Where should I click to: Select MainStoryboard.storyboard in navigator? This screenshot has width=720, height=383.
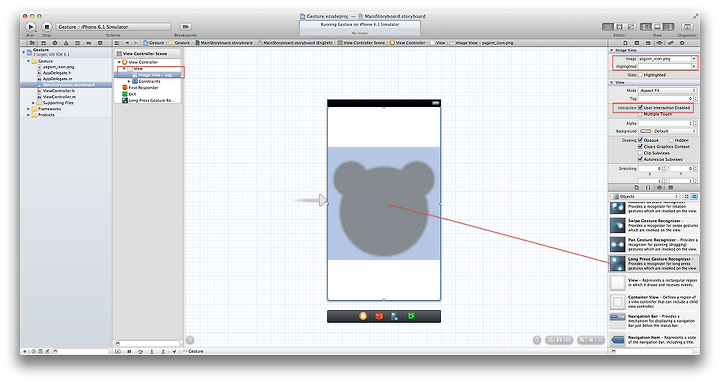coord(66,85)
